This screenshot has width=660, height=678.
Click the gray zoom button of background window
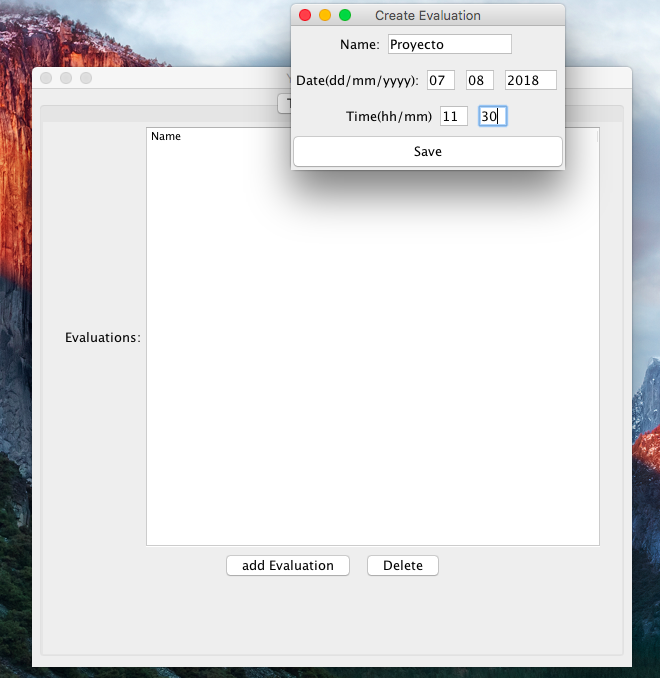click(86, 78)
